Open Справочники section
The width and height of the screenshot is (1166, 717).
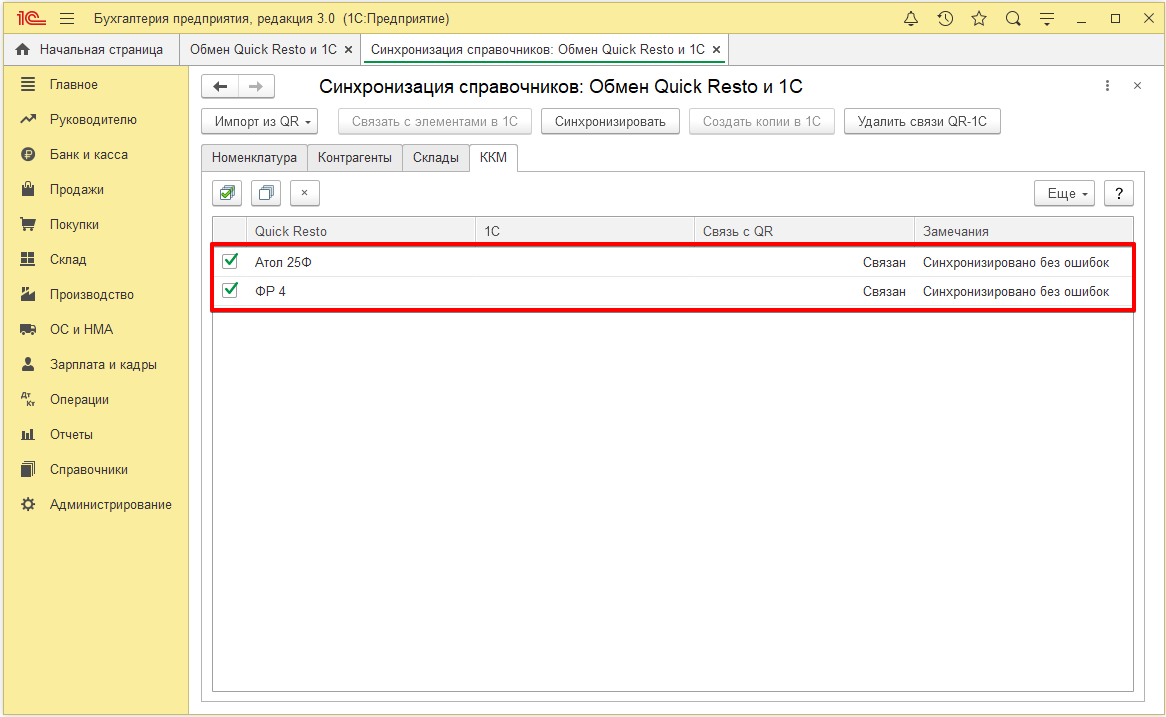point(88,469)
